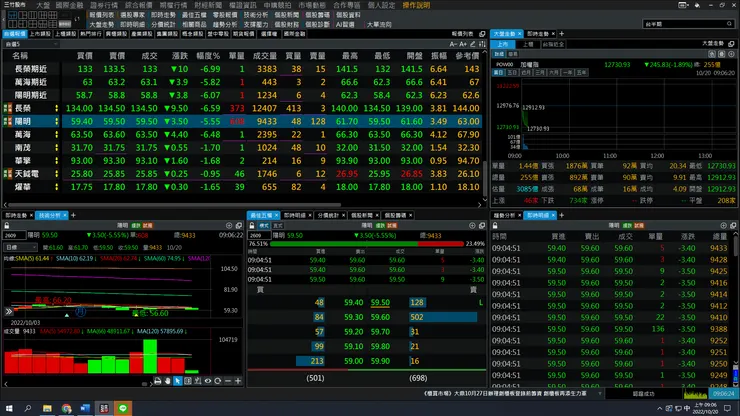Click add circle icon in chart panel
740x416 pixels.
(229, 226)
